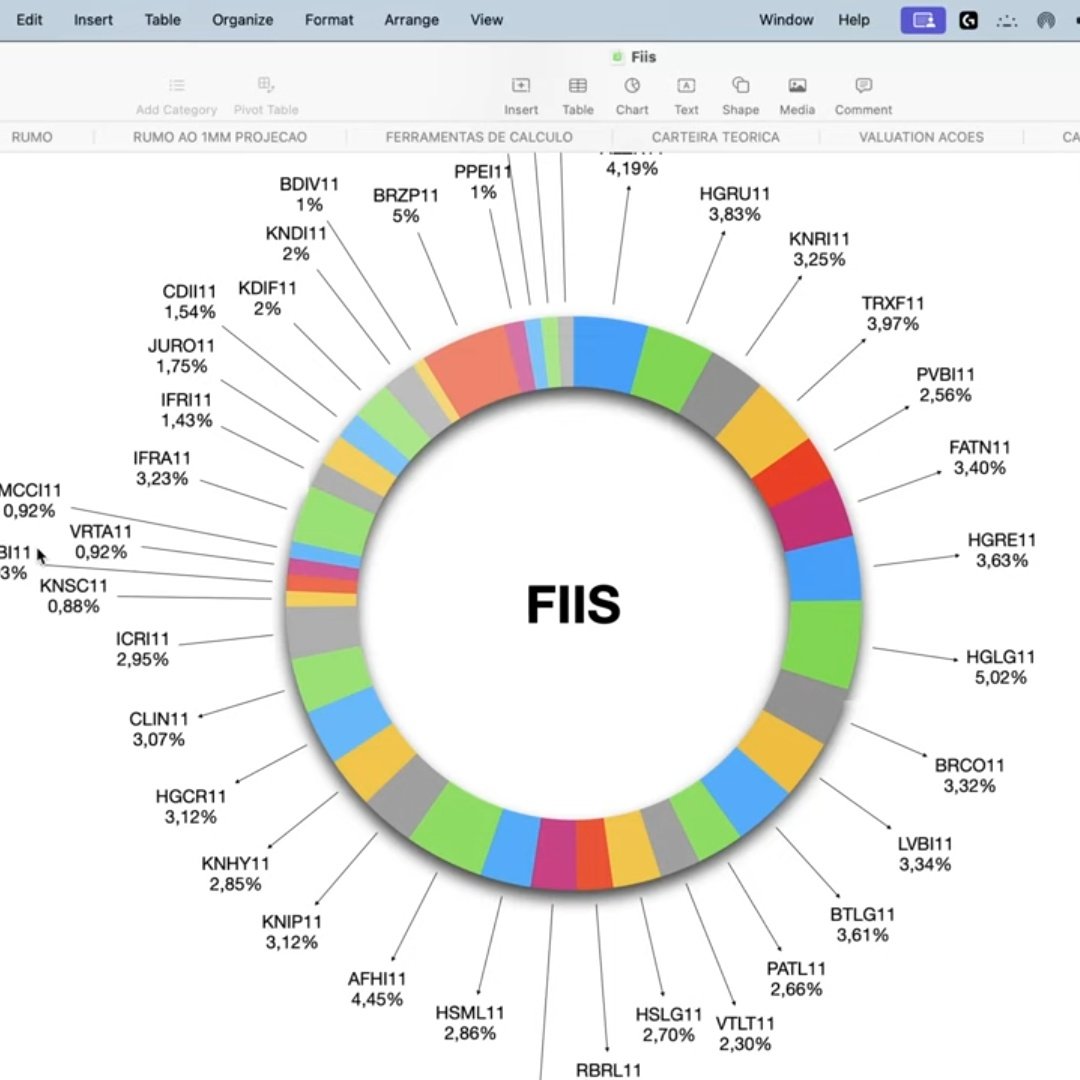1080x1080 pixels.
Task: Select the KNIP11 3,12% label
Action: coord(291,932)
